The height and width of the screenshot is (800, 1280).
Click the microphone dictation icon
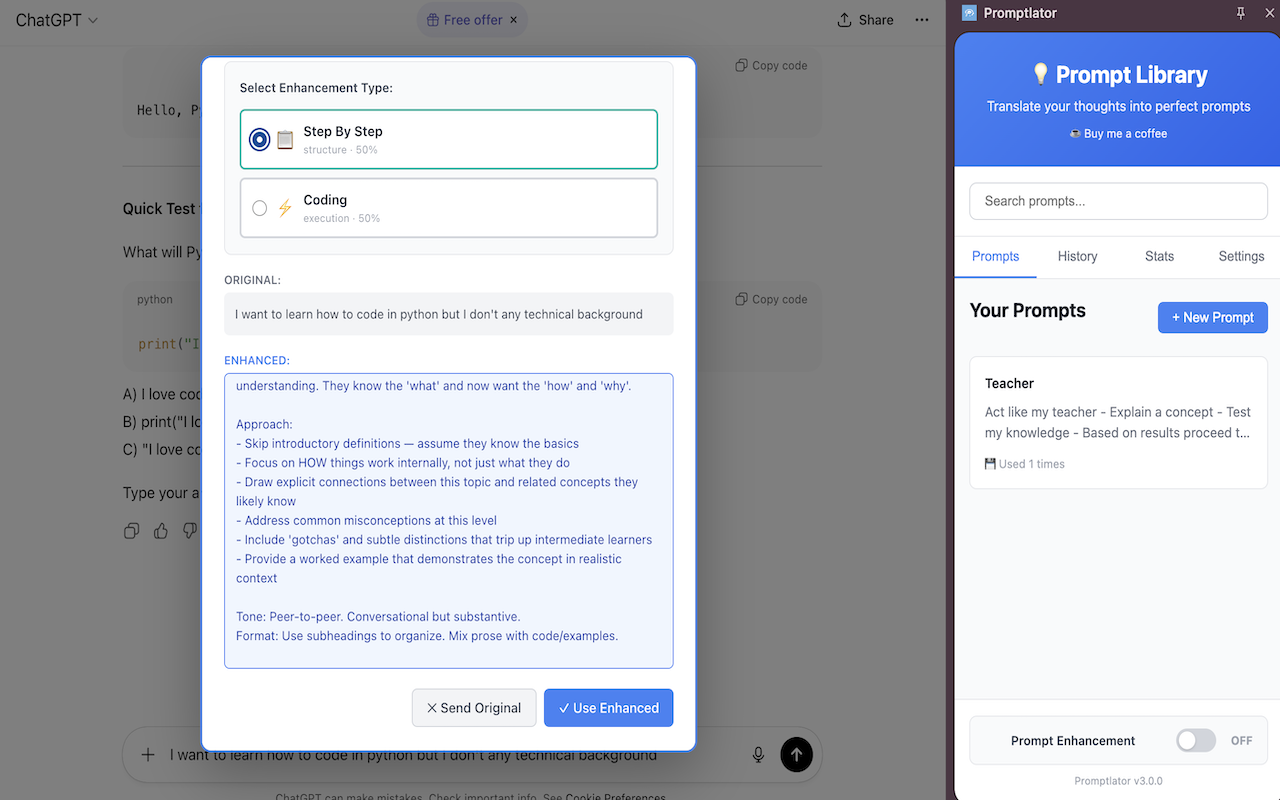tap(759, 755)
